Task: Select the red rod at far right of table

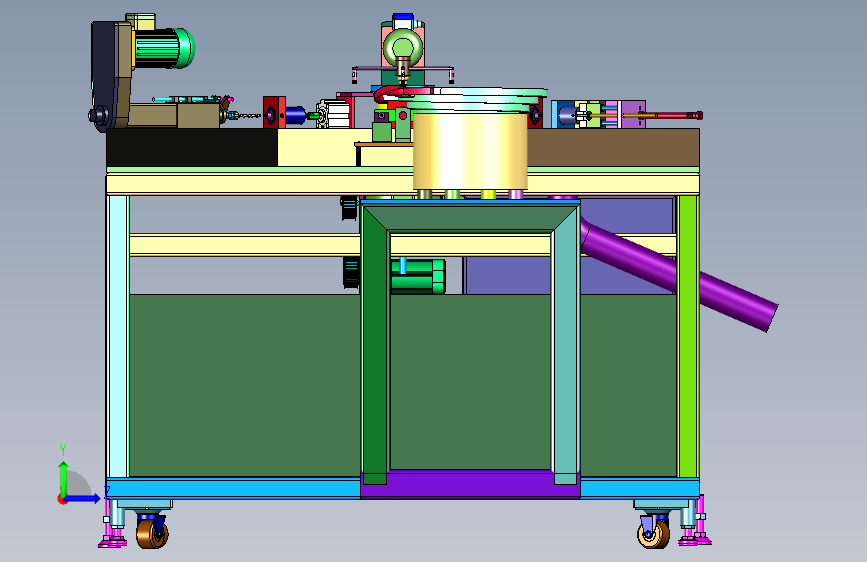Action: [x=679, y=116]
